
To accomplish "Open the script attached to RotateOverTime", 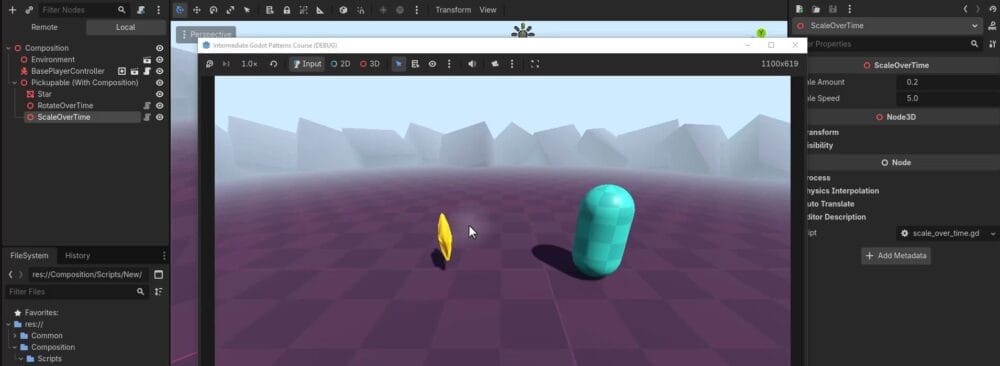I will click(147, 106).
